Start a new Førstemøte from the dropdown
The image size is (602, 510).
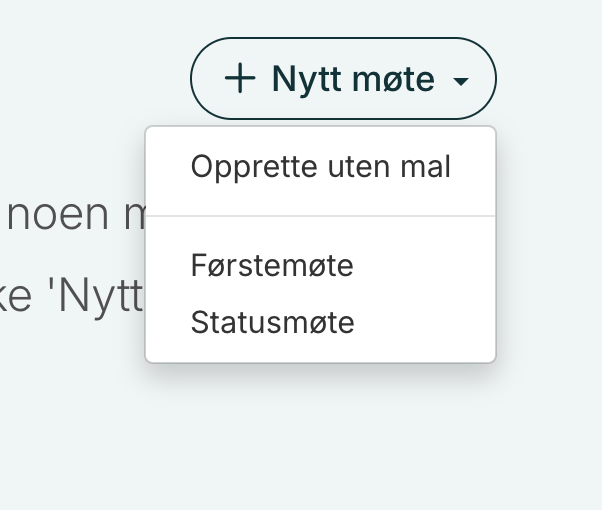point(272,266)
